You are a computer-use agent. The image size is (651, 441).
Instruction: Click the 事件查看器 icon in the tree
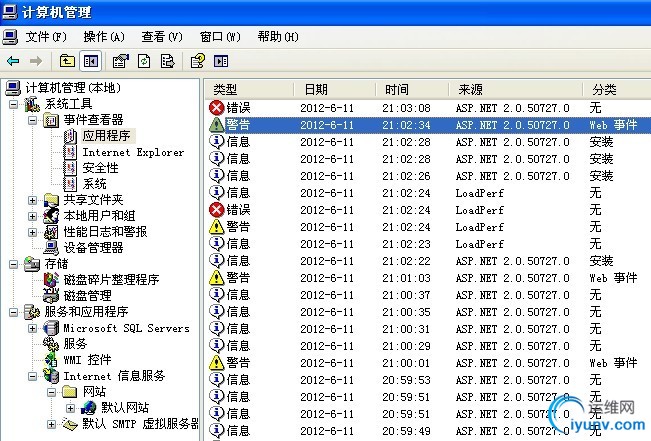51,120
